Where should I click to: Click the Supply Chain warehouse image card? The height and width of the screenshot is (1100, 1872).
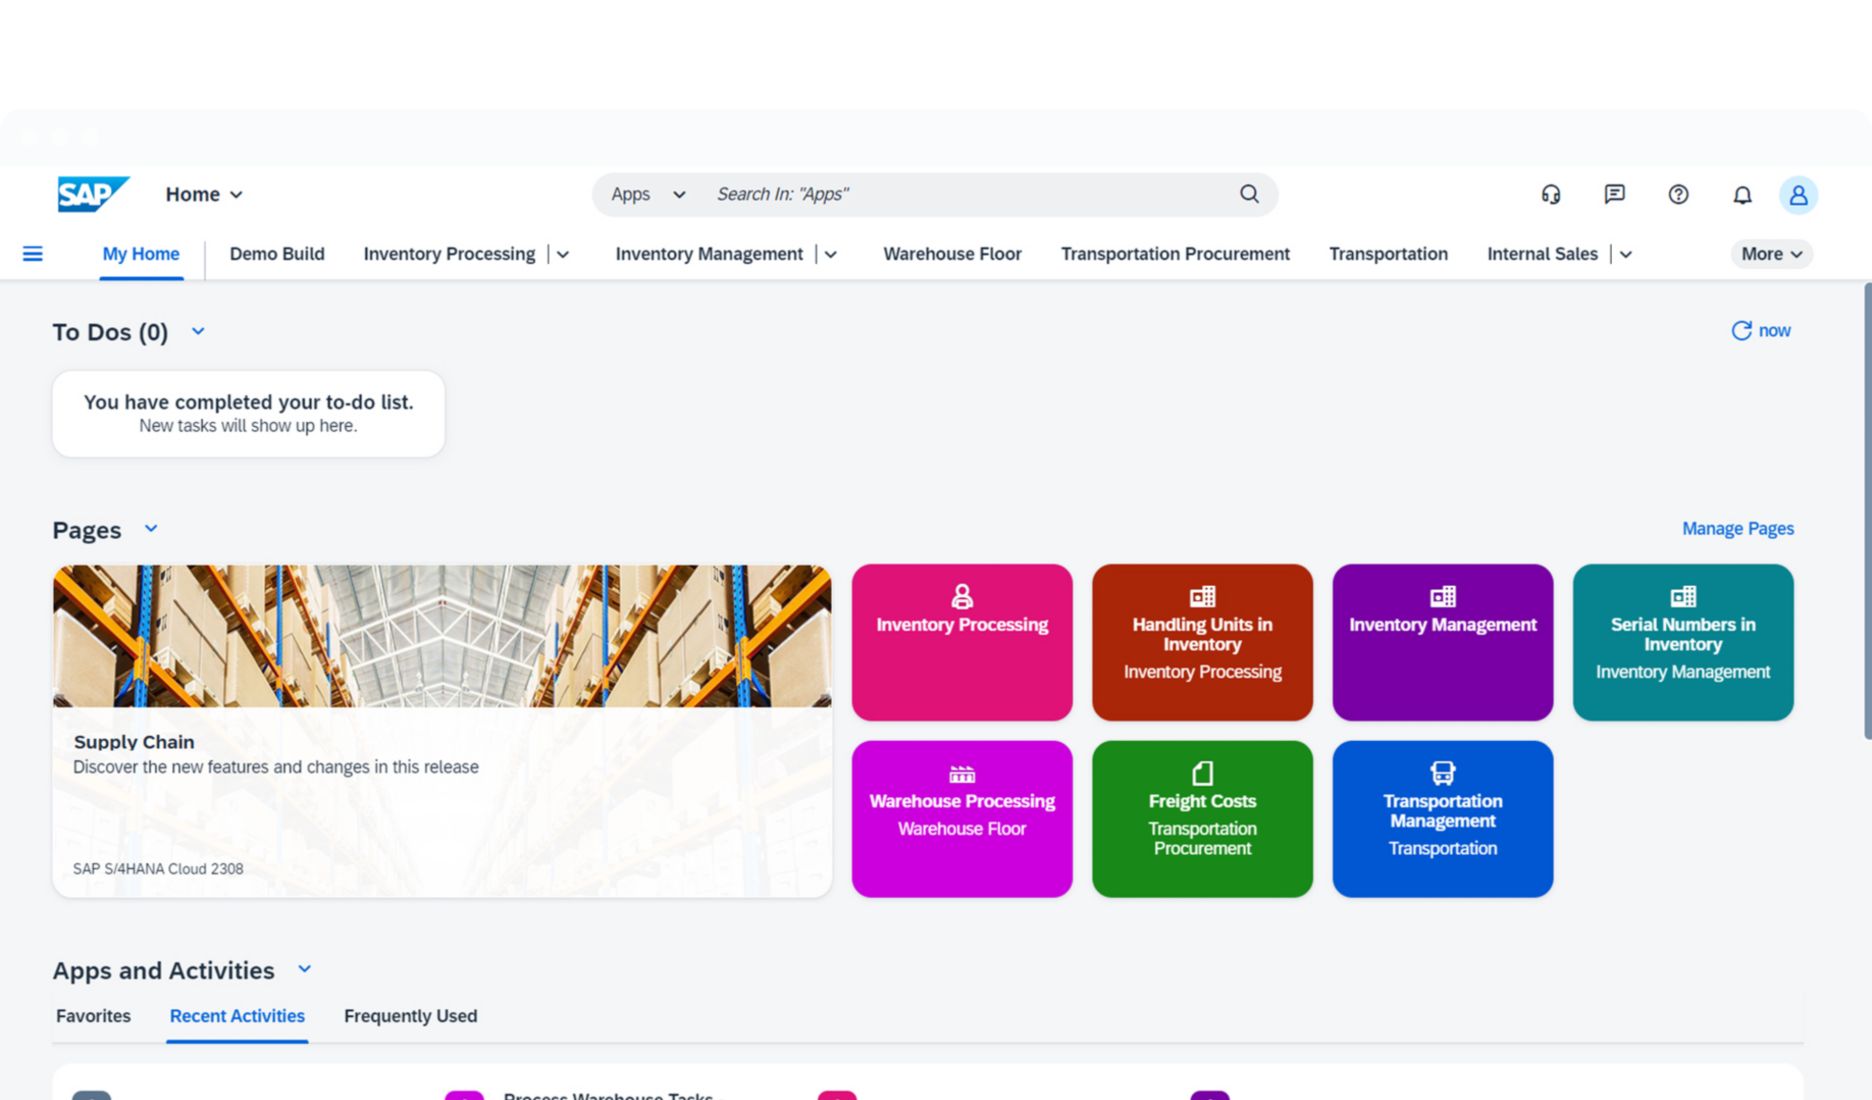442,730
